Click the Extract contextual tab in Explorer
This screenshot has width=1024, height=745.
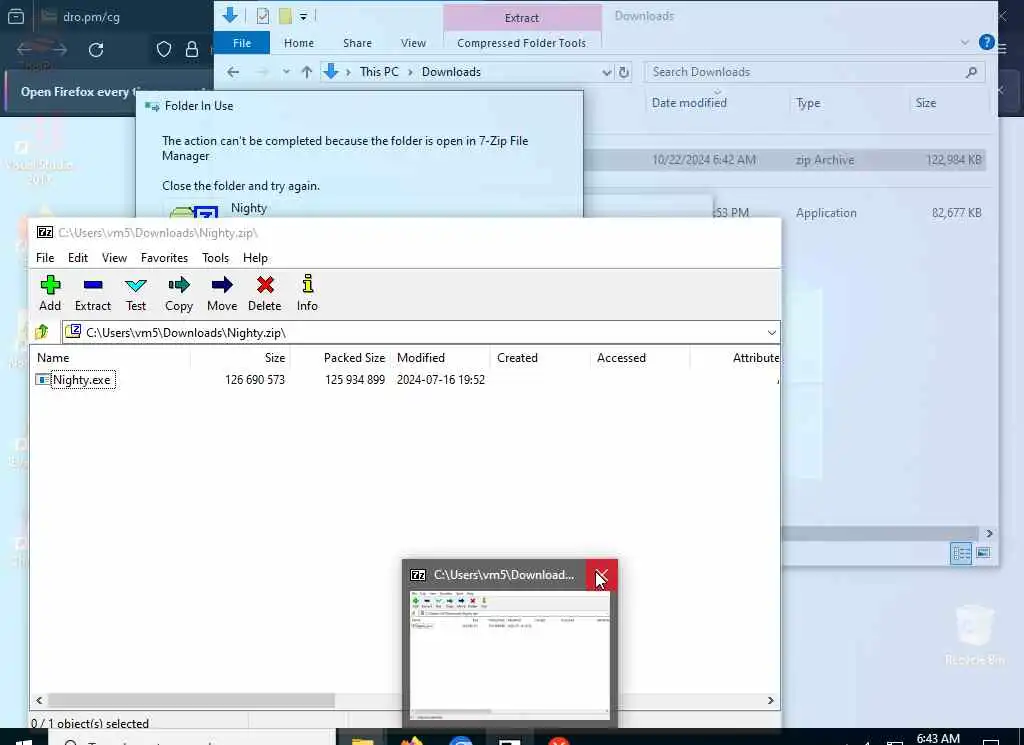point(522,18)
